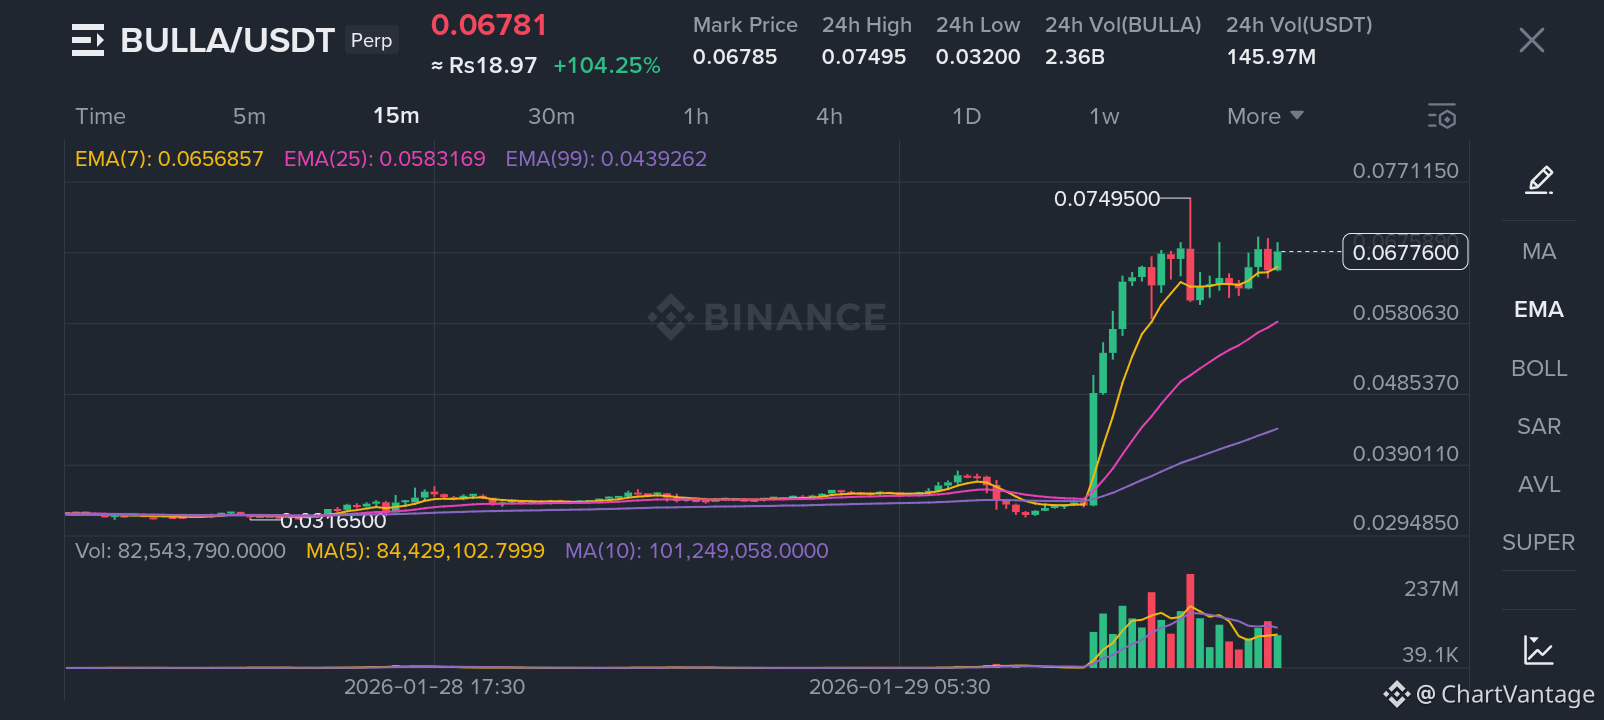This screenshot has height=720, width=1604.
Task: Tap the 0.0771150 price axis label
Action: point(1405,171)
